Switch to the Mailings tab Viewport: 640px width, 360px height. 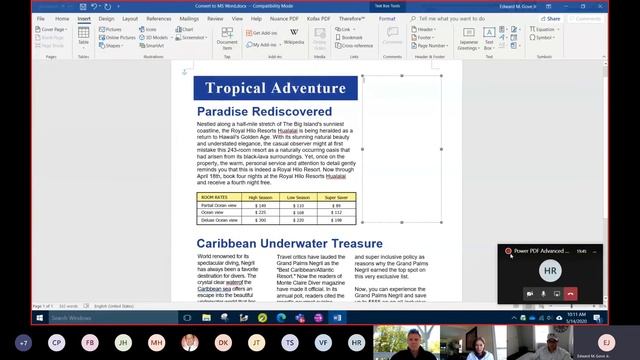189,19
